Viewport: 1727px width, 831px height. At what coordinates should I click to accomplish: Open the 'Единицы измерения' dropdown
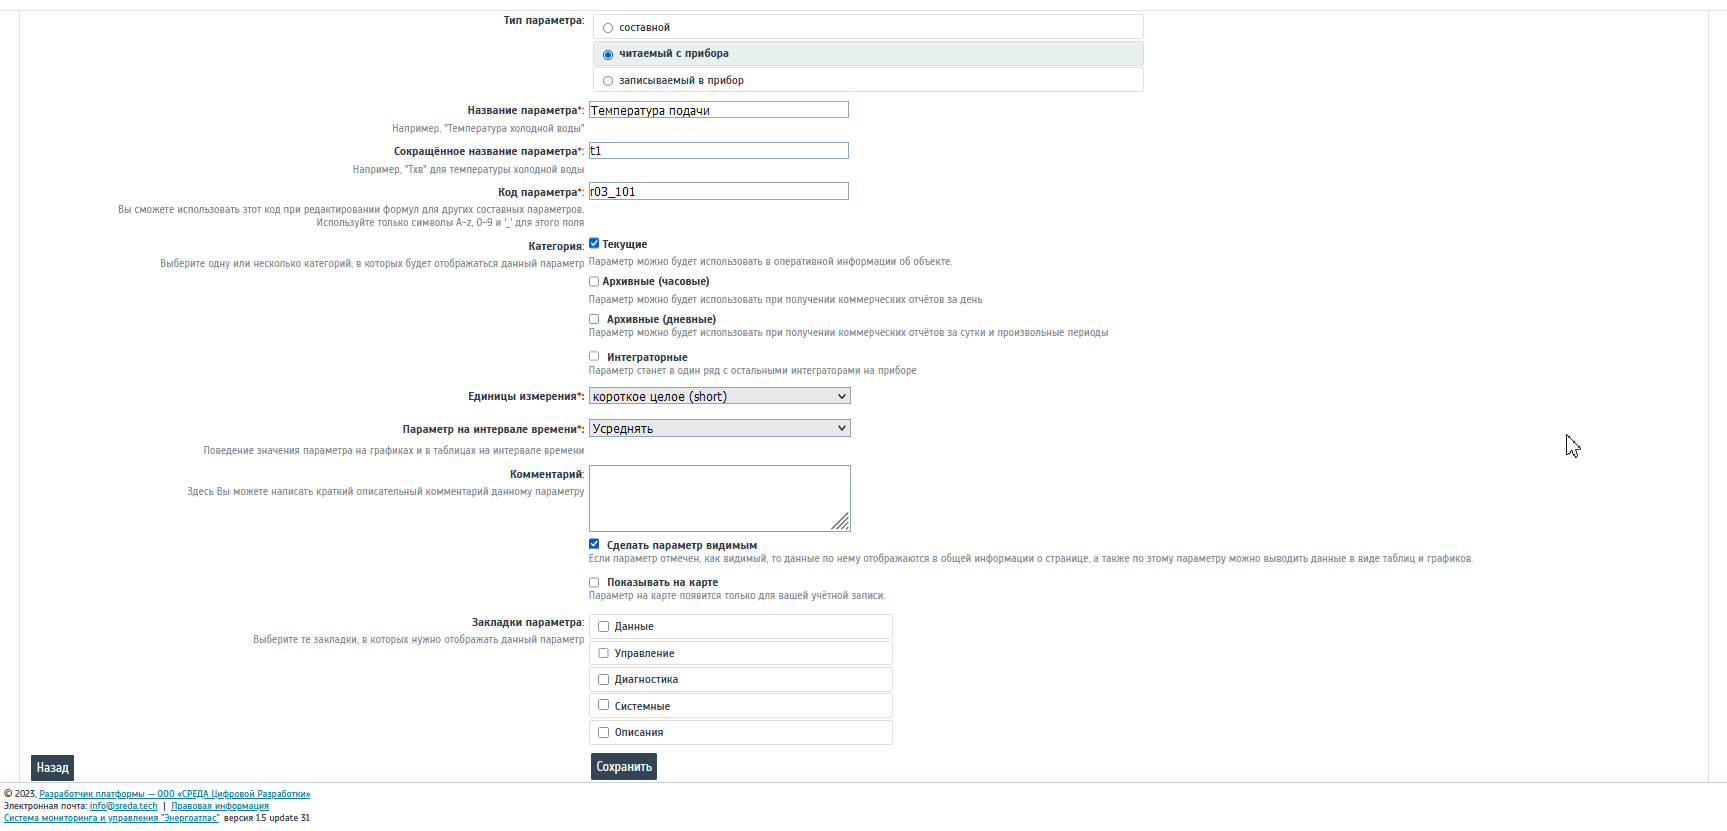tap(719, 397)
